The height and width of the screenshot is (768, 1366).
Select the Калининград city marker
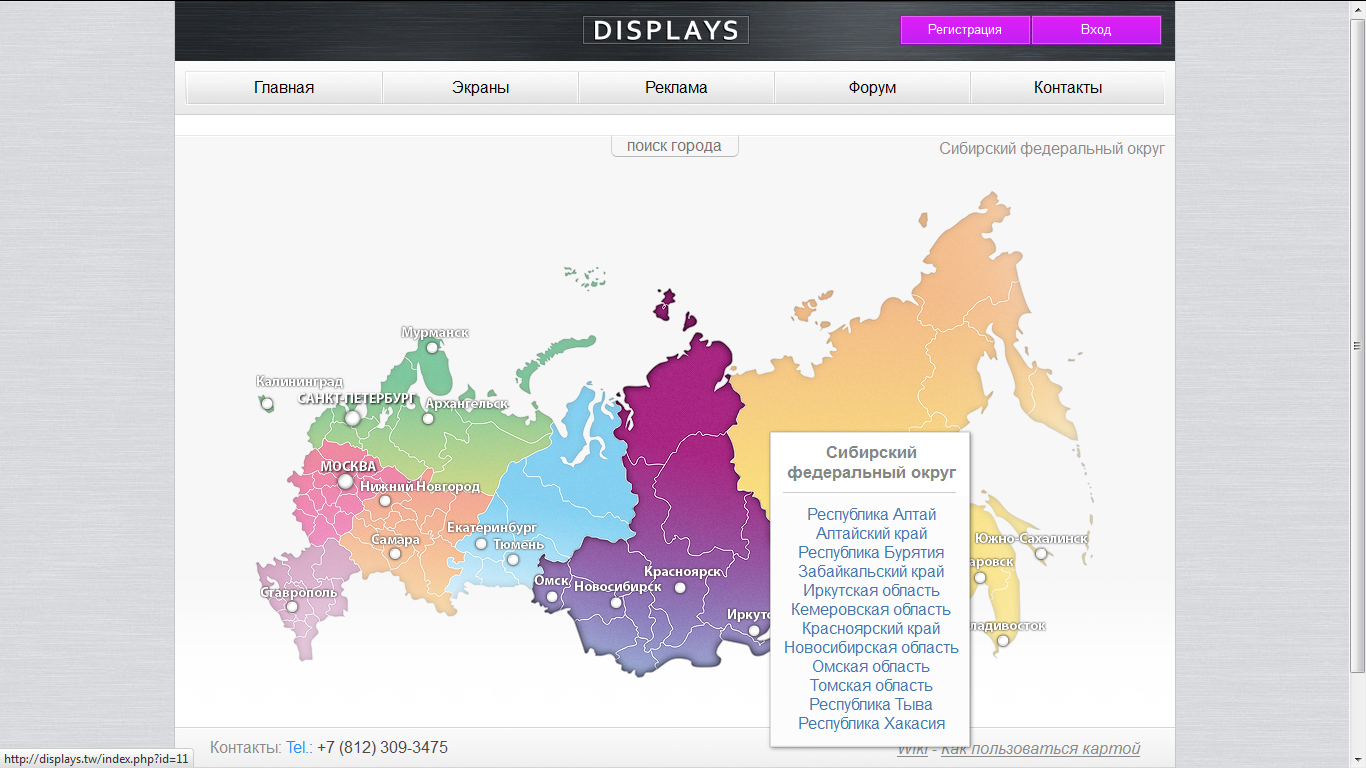coord(267,404)
